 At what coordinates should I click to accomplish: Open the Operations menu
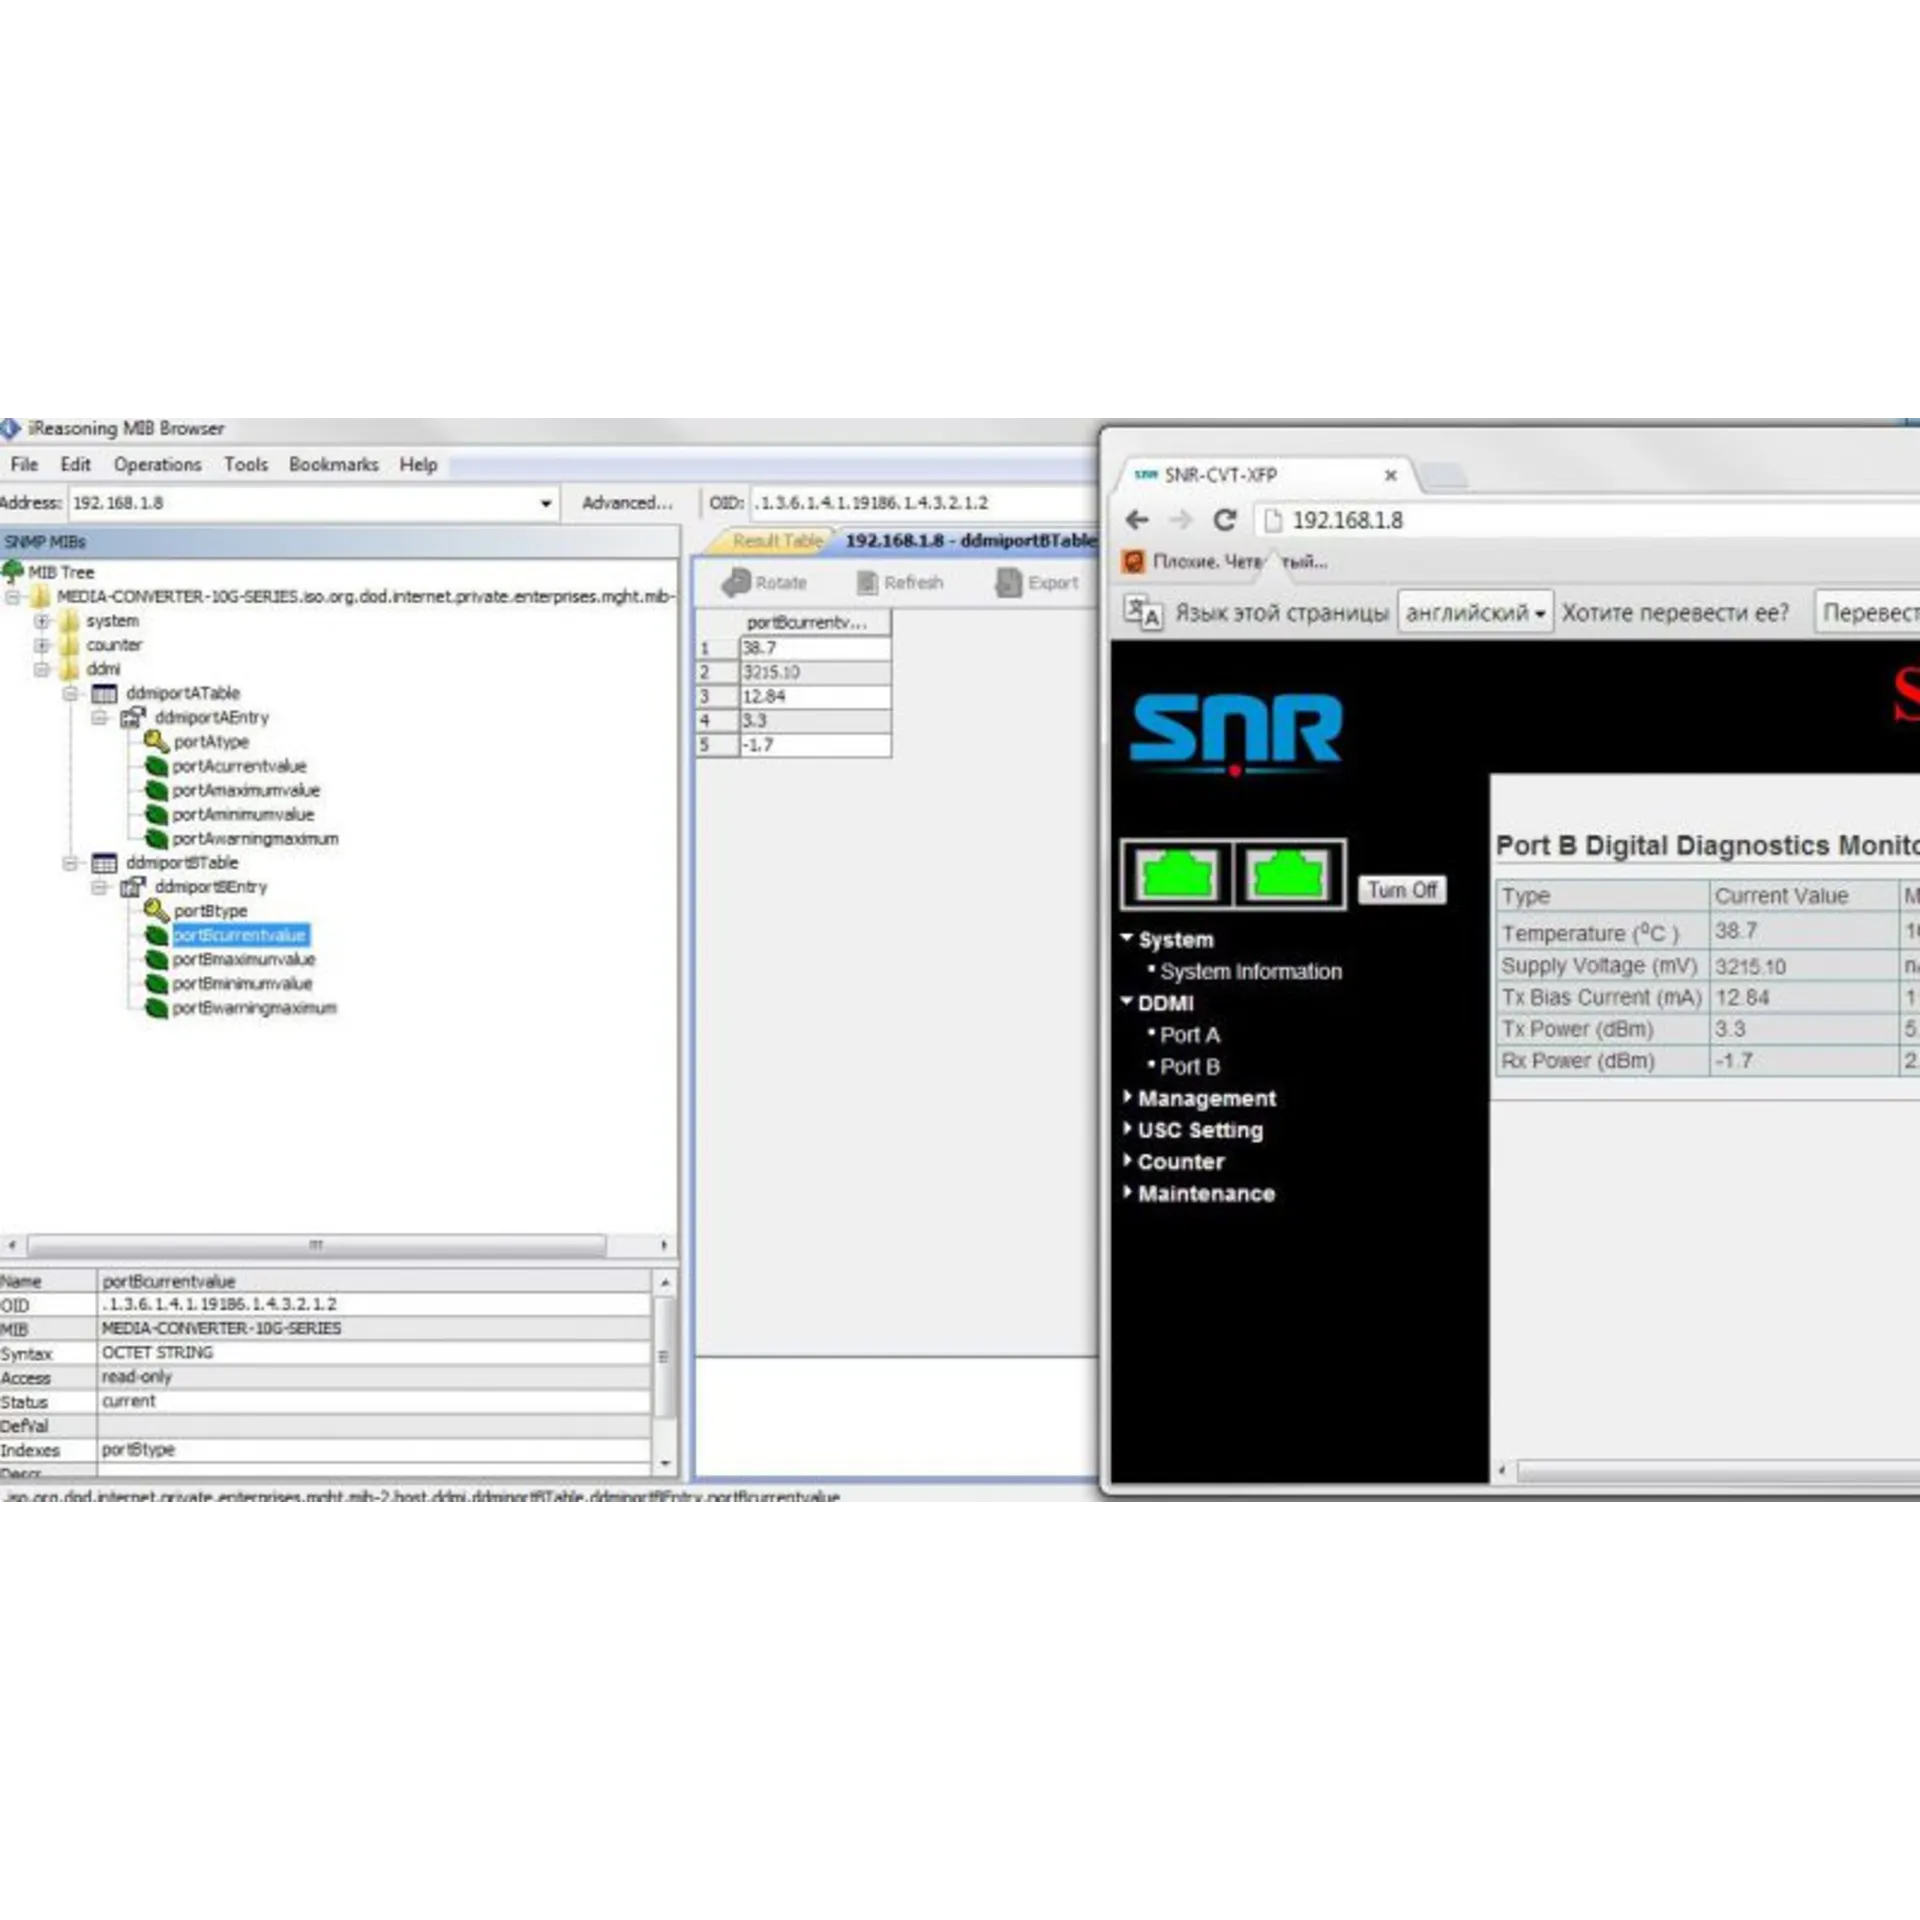coord(157,464)
